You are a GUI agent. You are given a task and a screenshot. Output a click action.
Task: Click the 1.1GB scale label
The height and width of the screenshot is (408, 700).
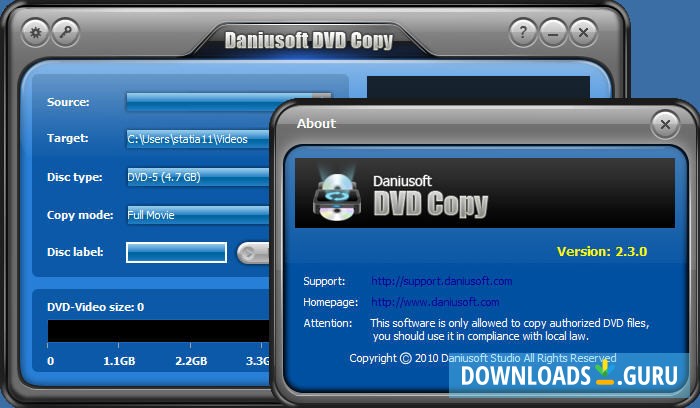click(119, 361)
